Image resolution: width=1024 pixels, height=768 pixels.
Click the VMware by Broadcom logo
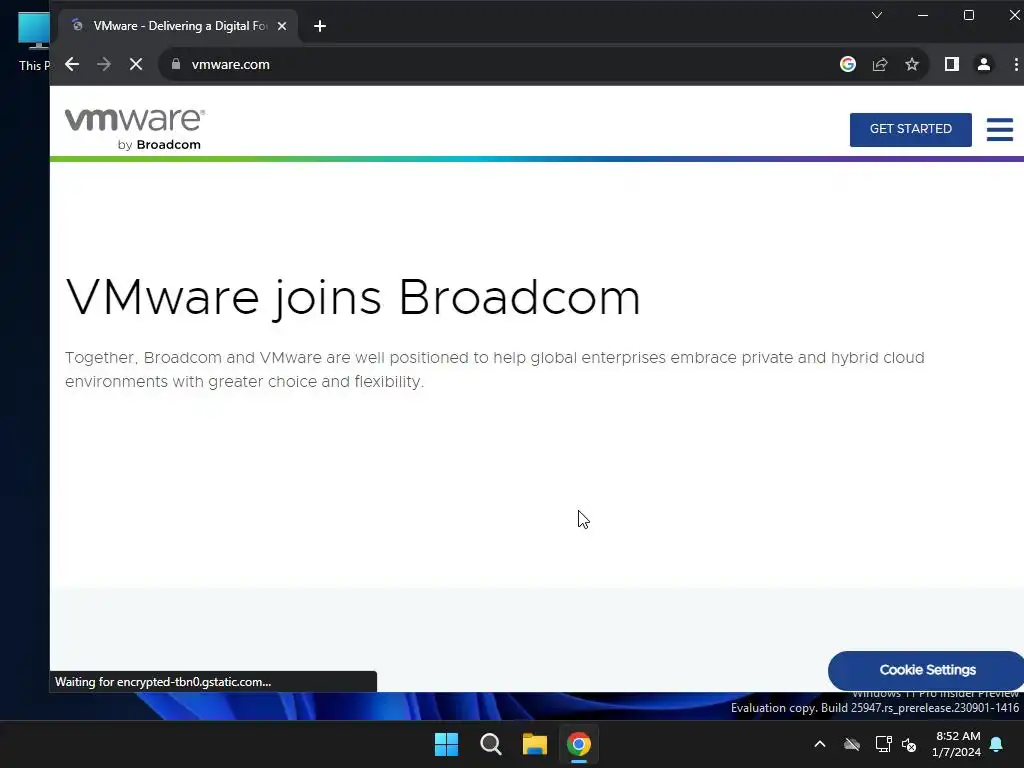click(135, 129)
